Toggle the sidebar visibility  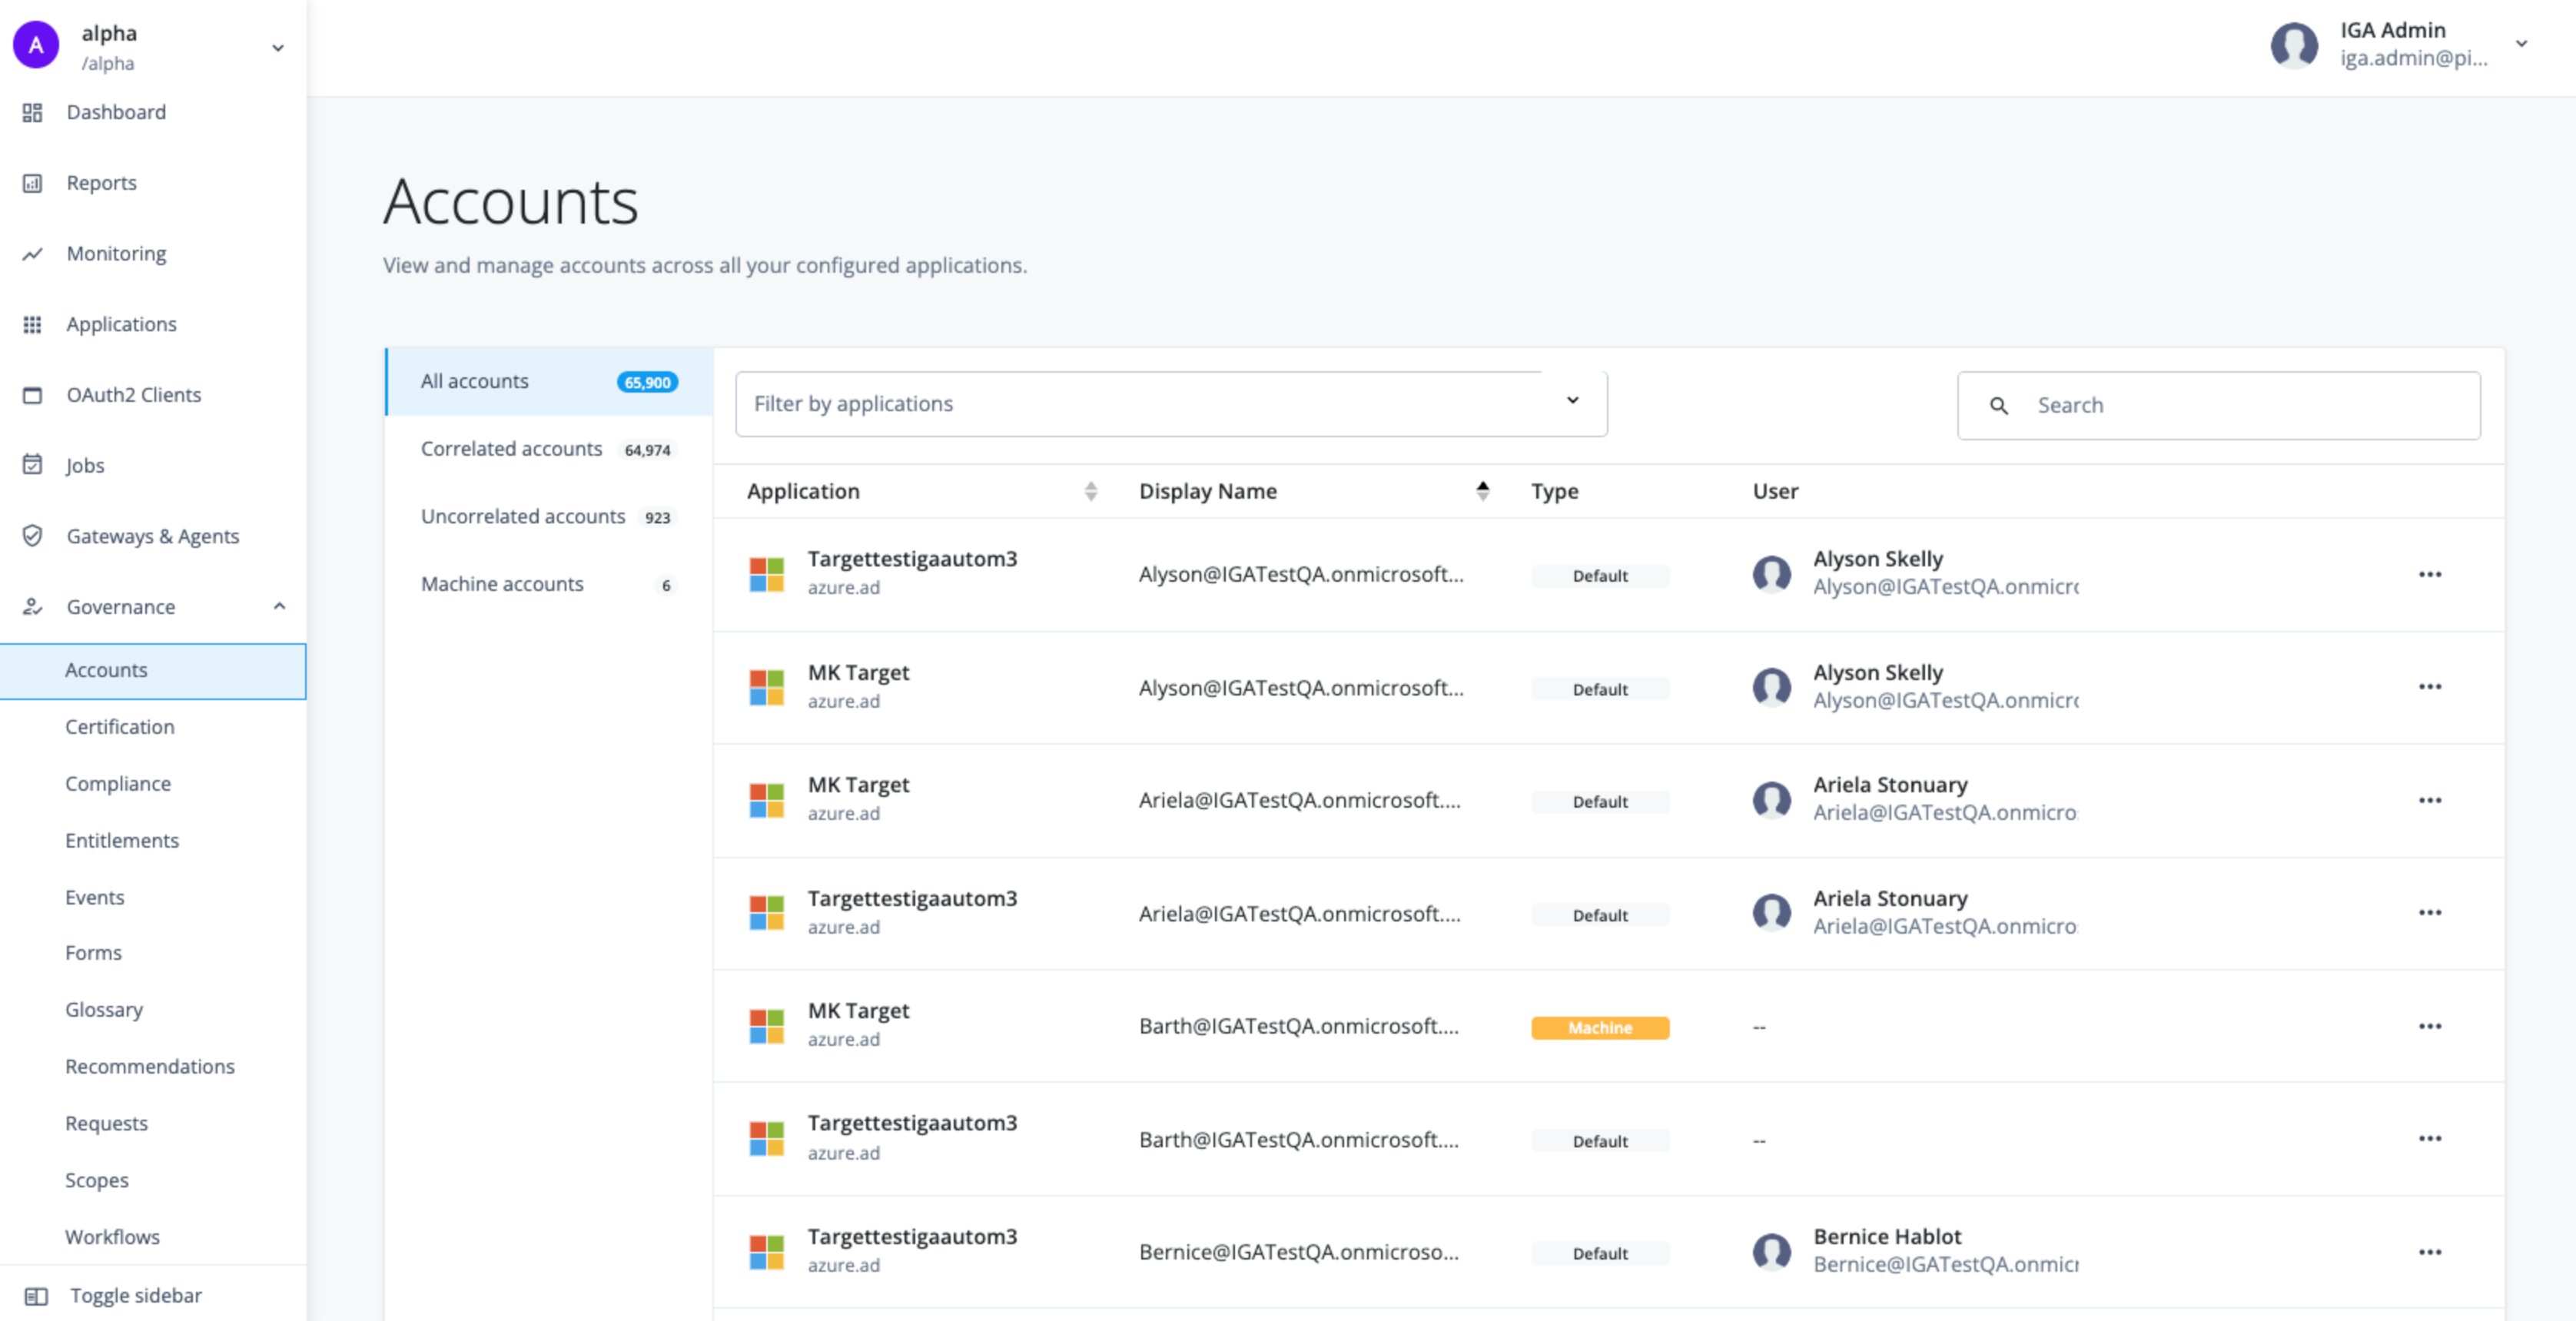coord(37,1296)
